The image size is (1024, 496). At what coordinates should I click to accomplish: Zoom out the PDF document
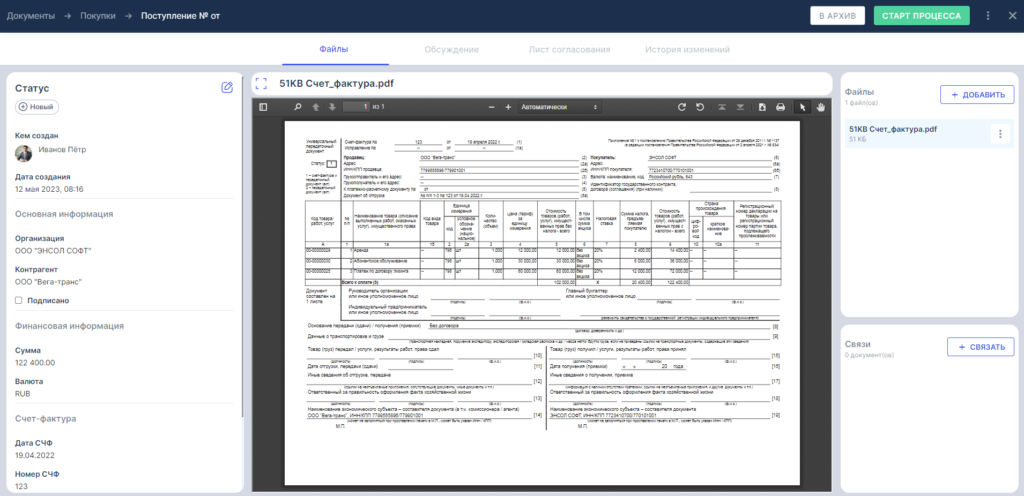coord(491,107)
